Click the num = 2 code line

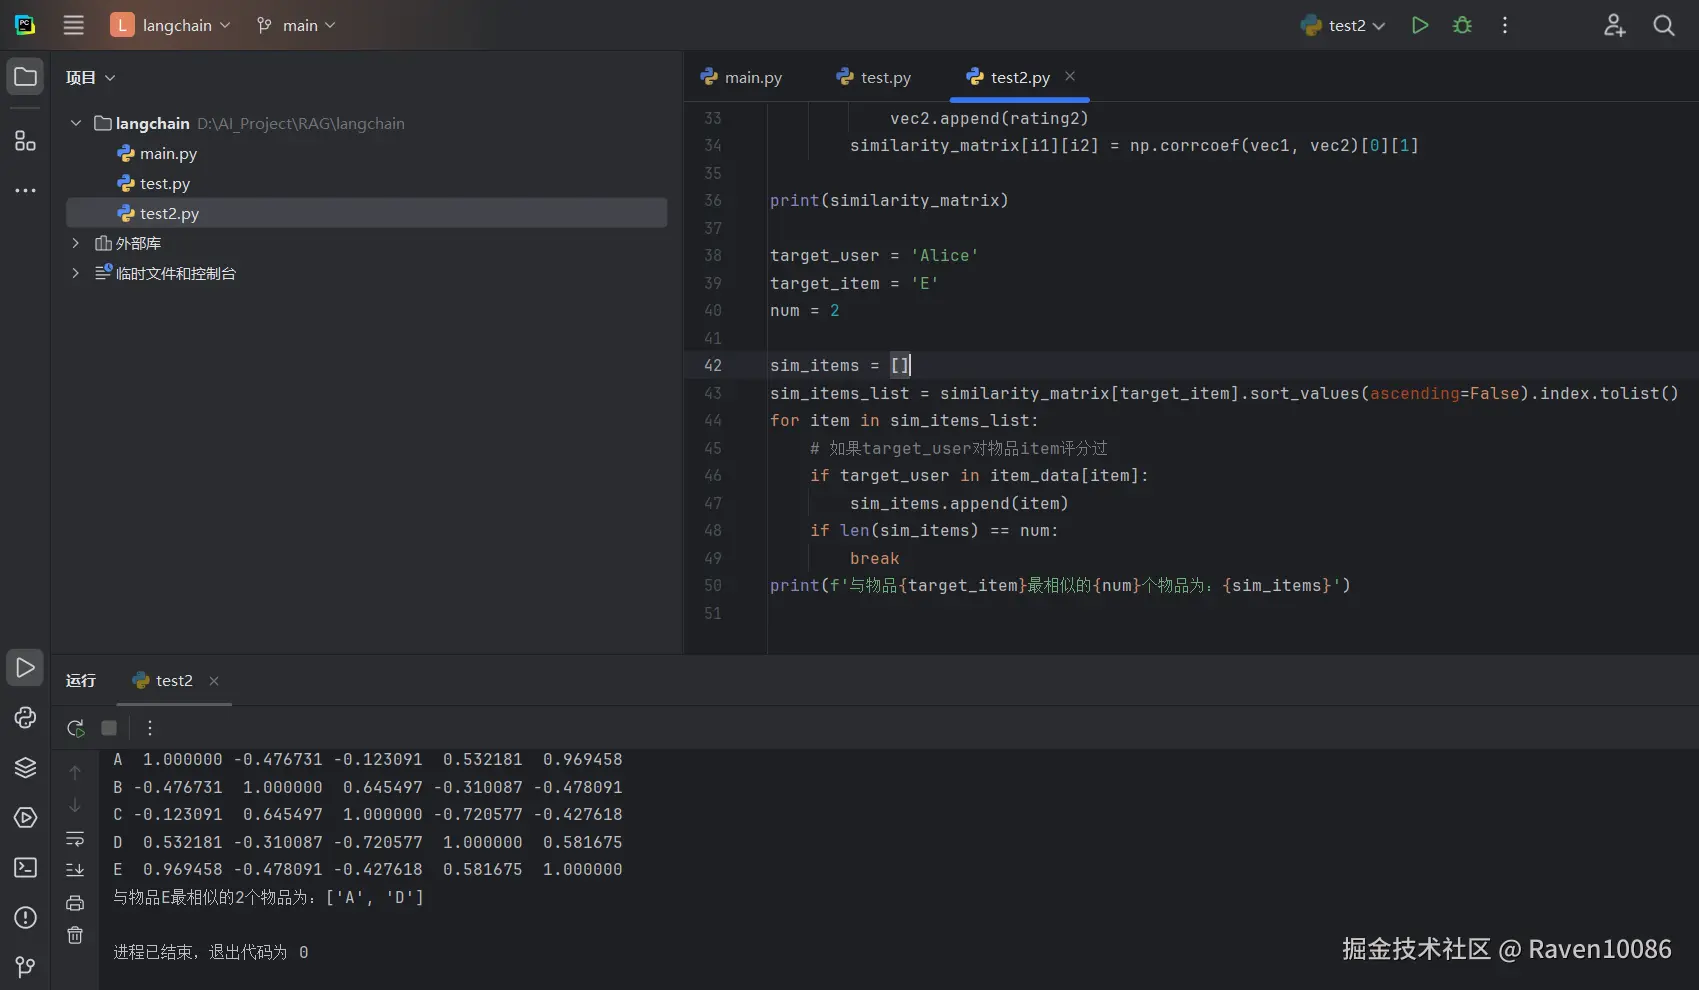(804, 311)
